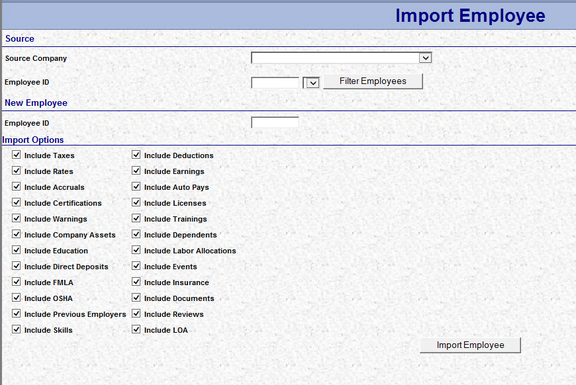This screenshot has height=385, width=576.
Task: Disable Include Accruals option
Action: tap(16, 186)
